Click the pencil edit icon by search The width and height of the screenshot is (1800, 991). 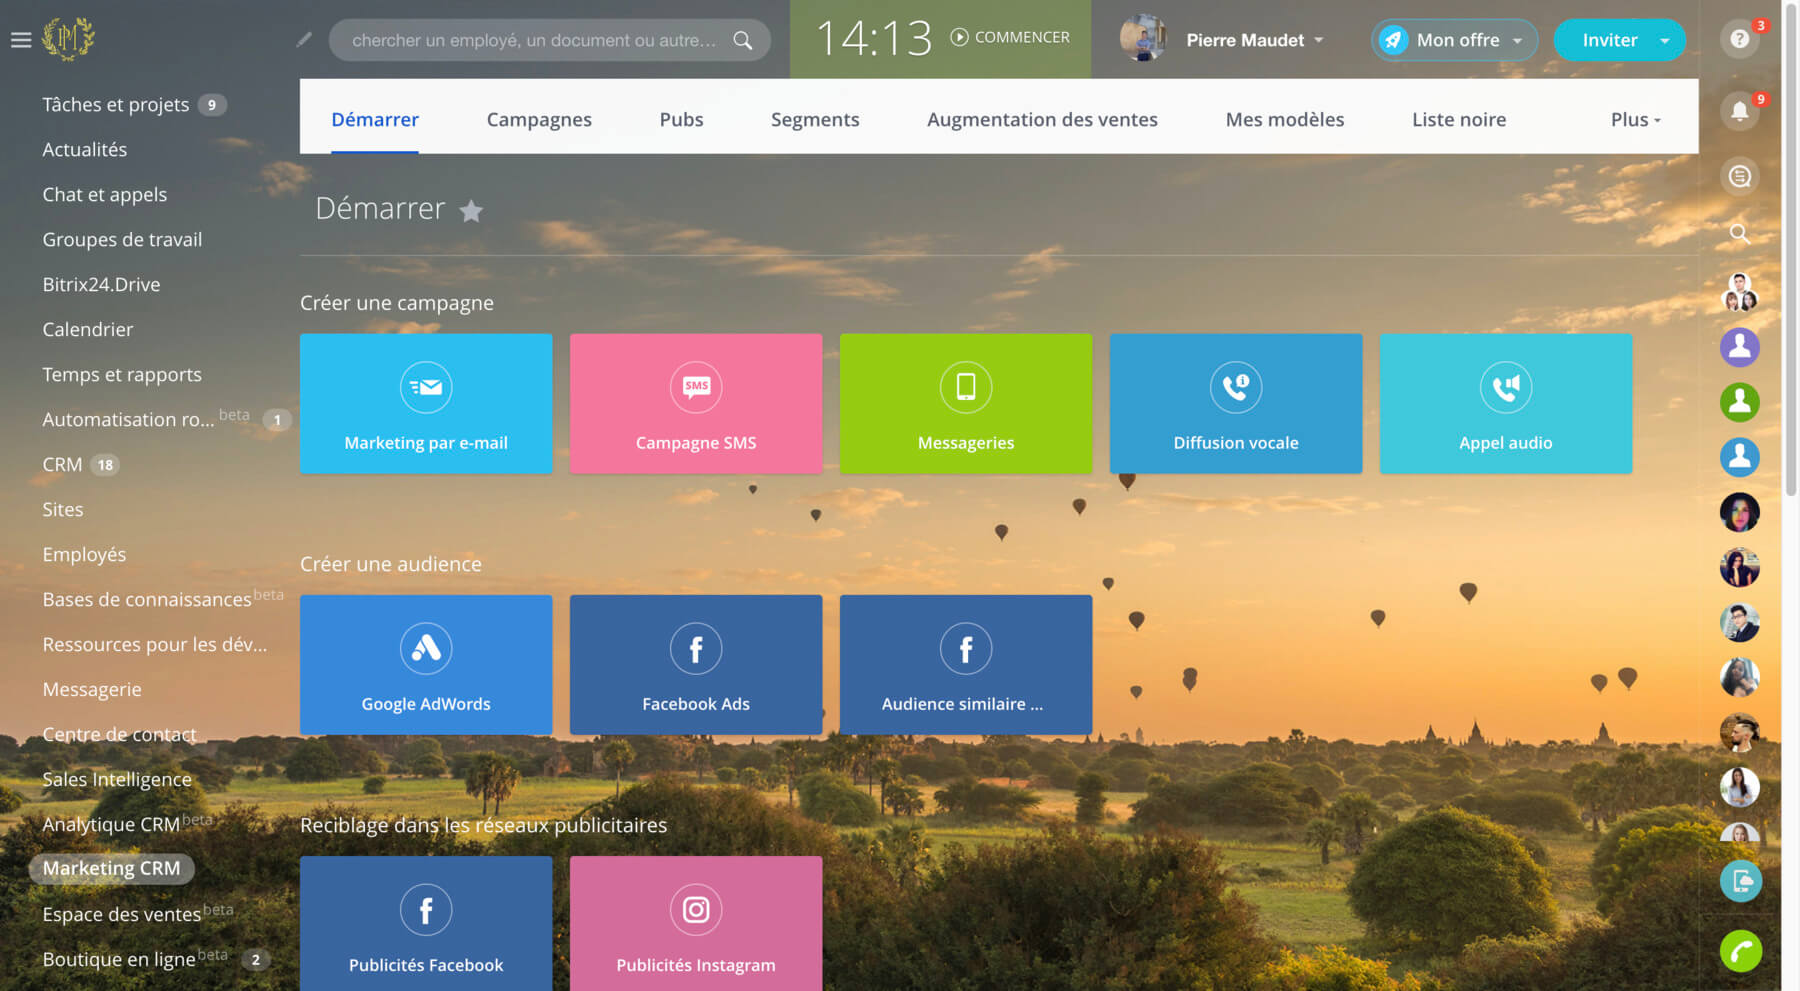coord(304,40)
